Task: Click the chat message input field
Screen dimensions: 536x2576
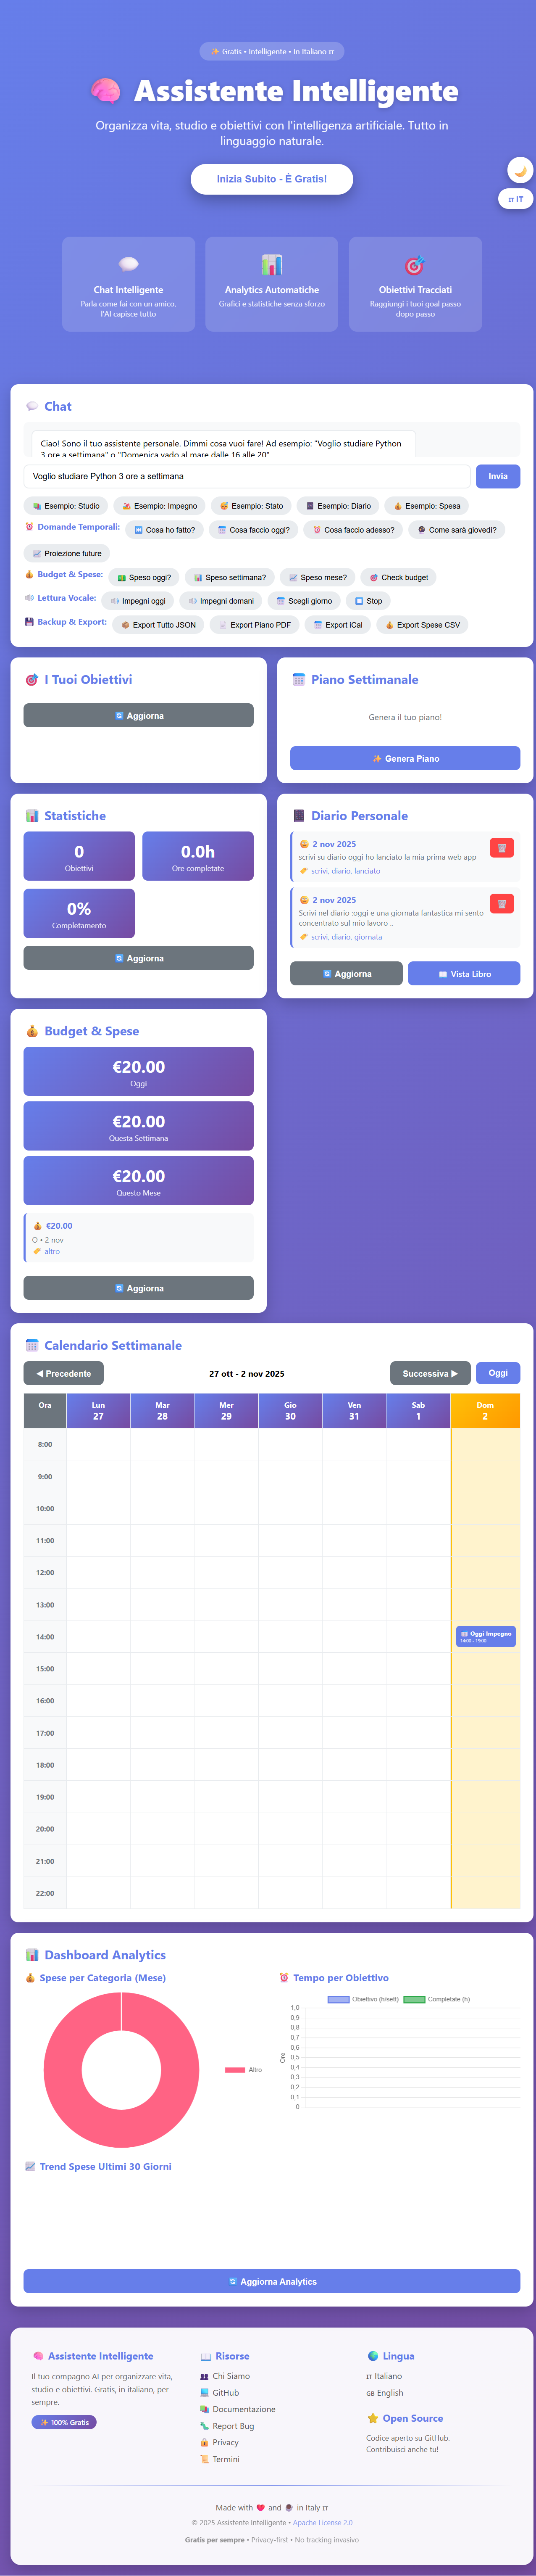Action: [x=245, y=477]
